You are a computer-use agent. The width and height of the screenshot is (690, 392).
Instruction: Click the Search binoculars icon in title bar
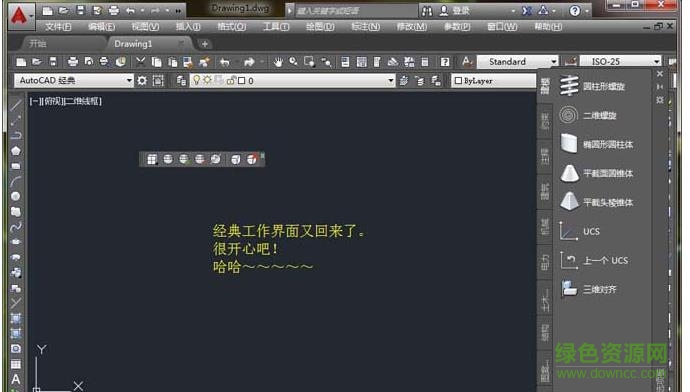click(x=426, y=11)
